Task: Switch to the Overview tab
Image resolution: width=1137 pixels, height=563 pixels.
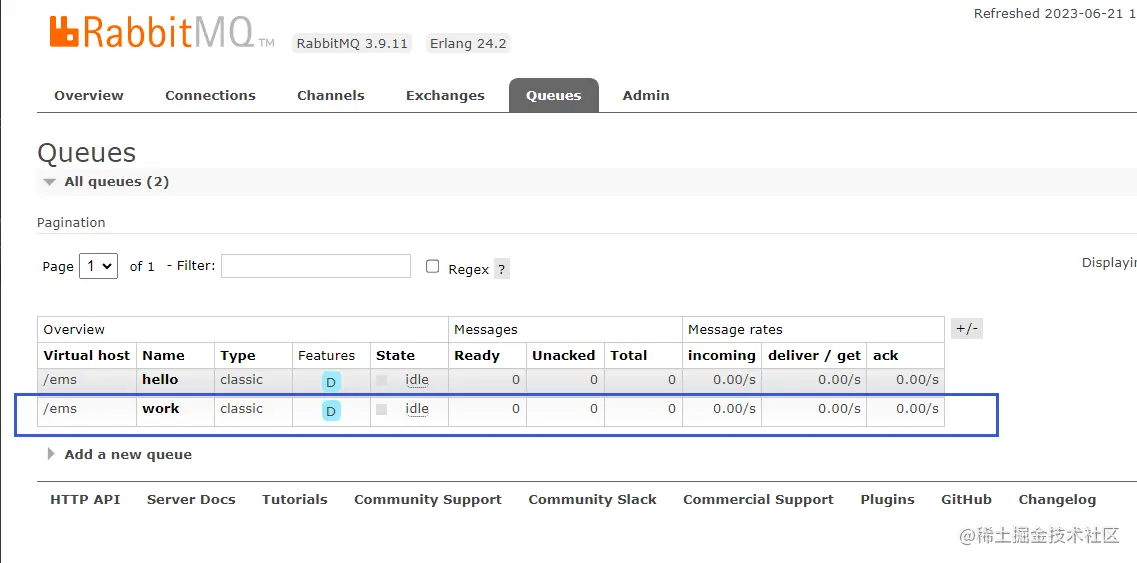Action: pos(89,95)
